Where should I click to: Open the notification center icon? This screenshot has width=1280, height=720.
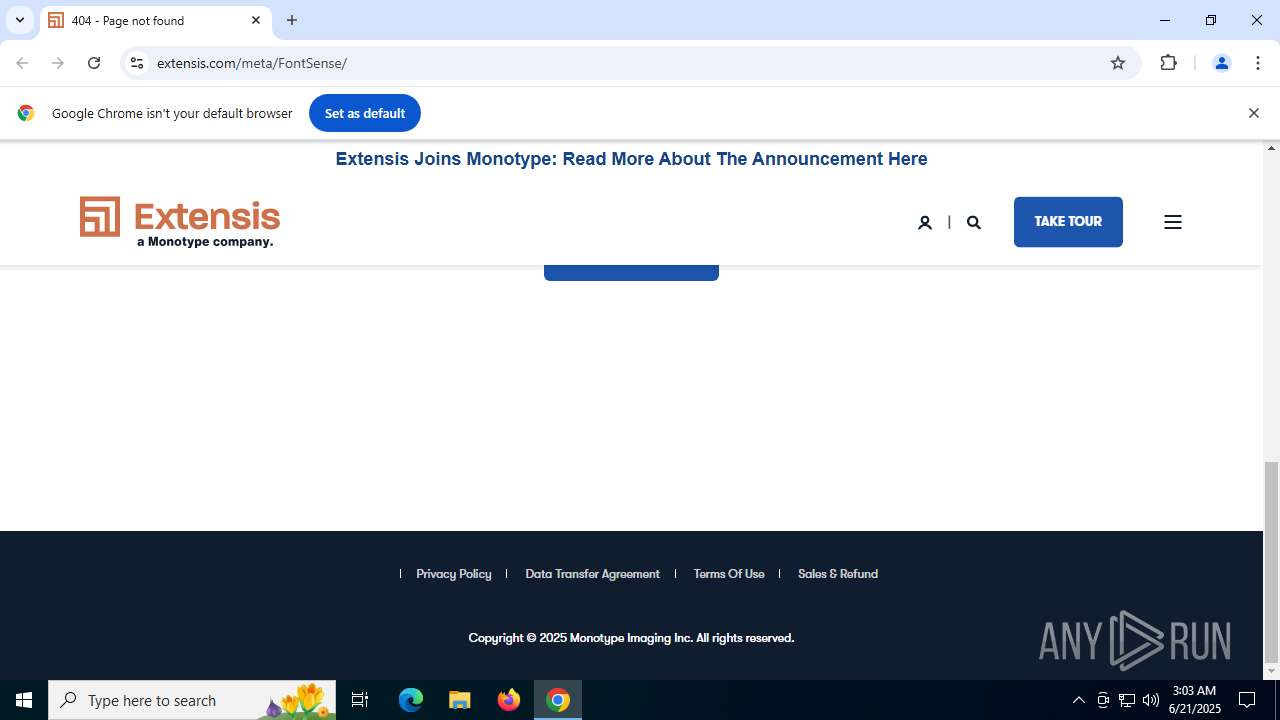pos(1247,700)
